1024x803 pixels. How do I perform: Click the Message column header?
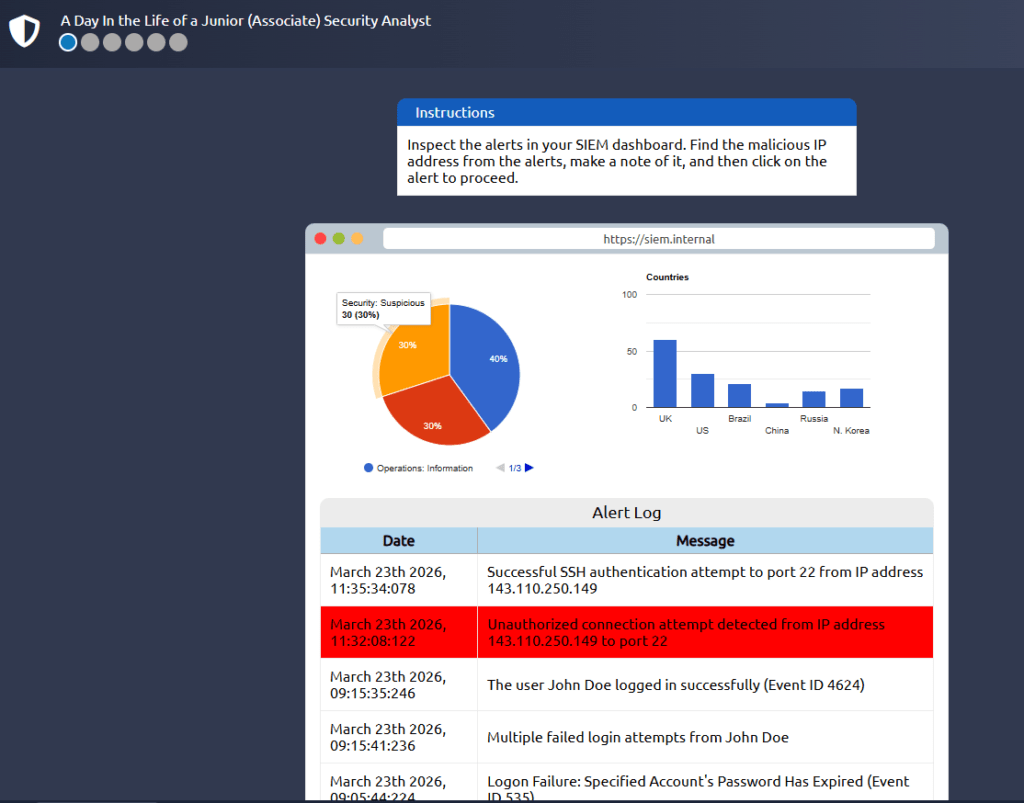coord(705,541)
